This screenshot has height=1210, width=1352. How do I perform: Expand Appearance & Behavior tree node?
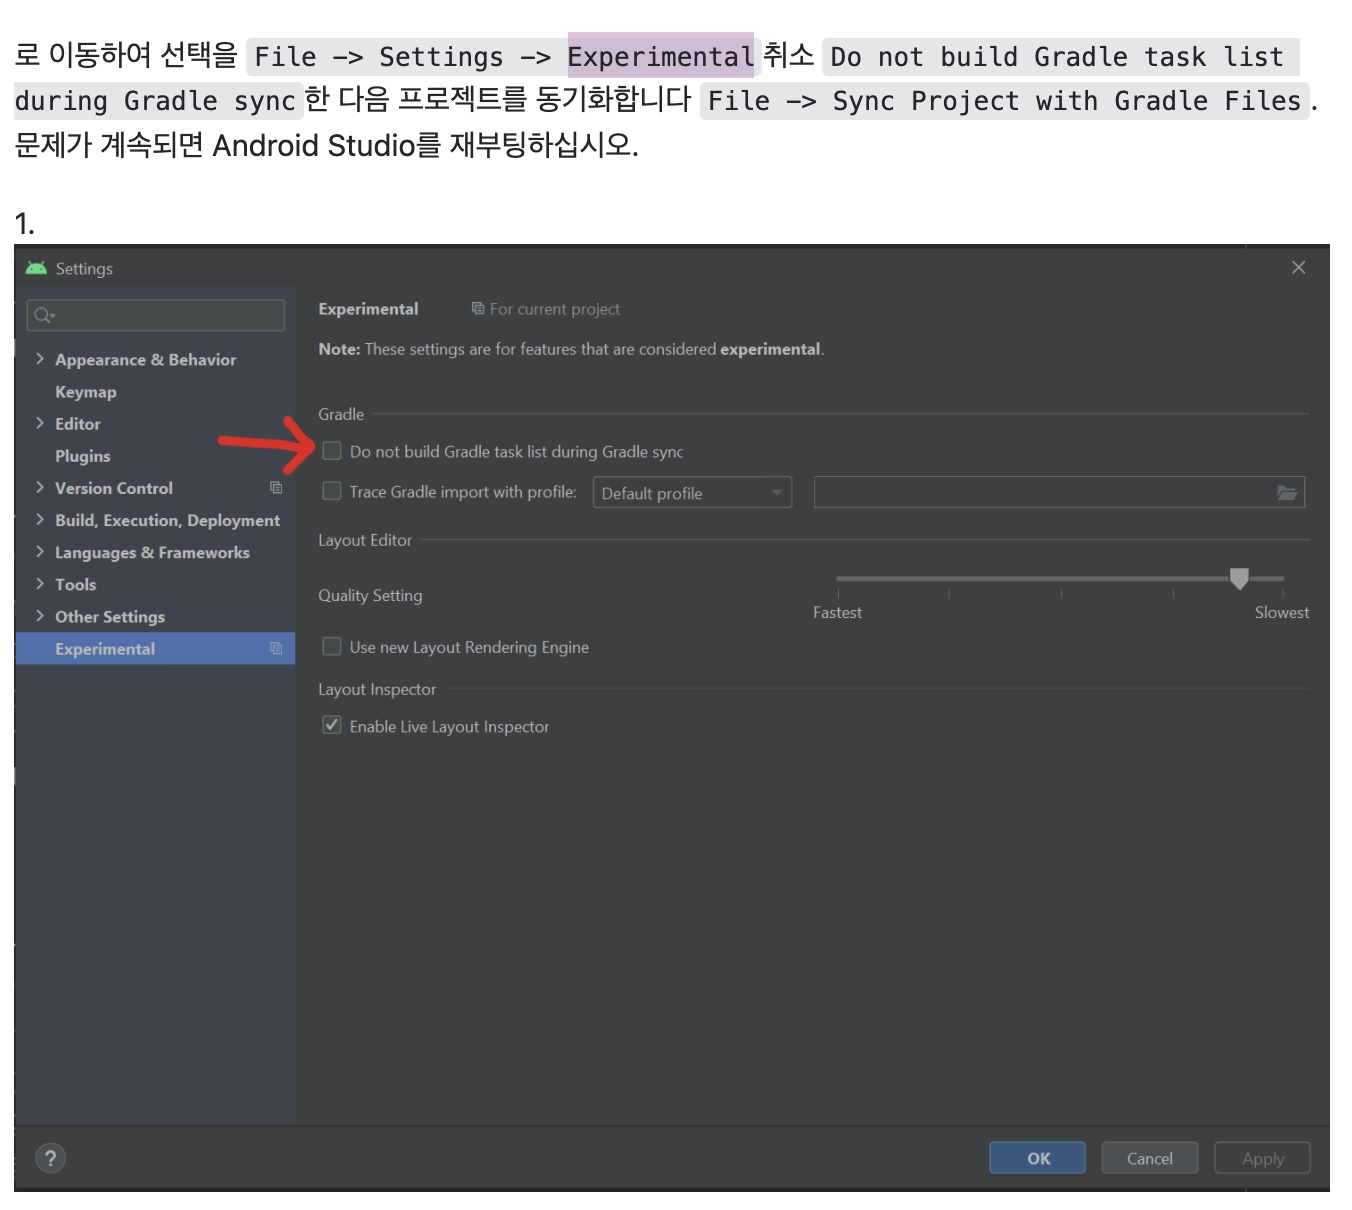pos(40,359)
